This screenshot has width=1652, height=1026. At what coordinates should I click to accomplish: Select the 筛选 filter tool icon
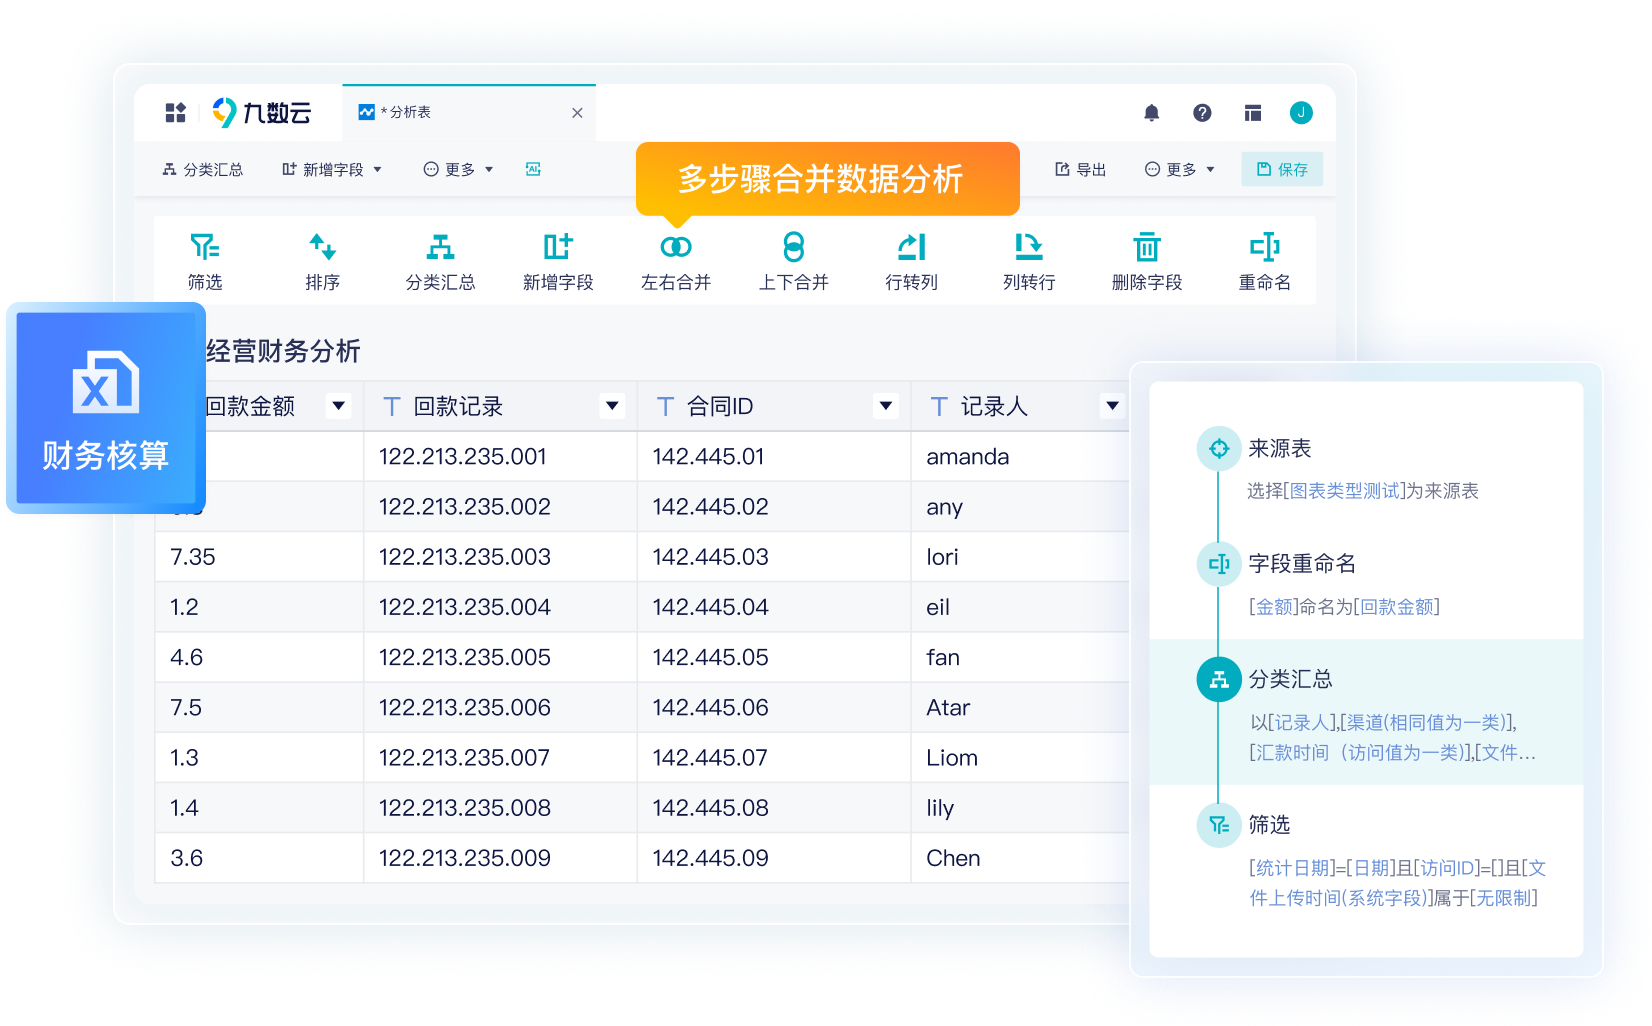click(x=205, y=248)
